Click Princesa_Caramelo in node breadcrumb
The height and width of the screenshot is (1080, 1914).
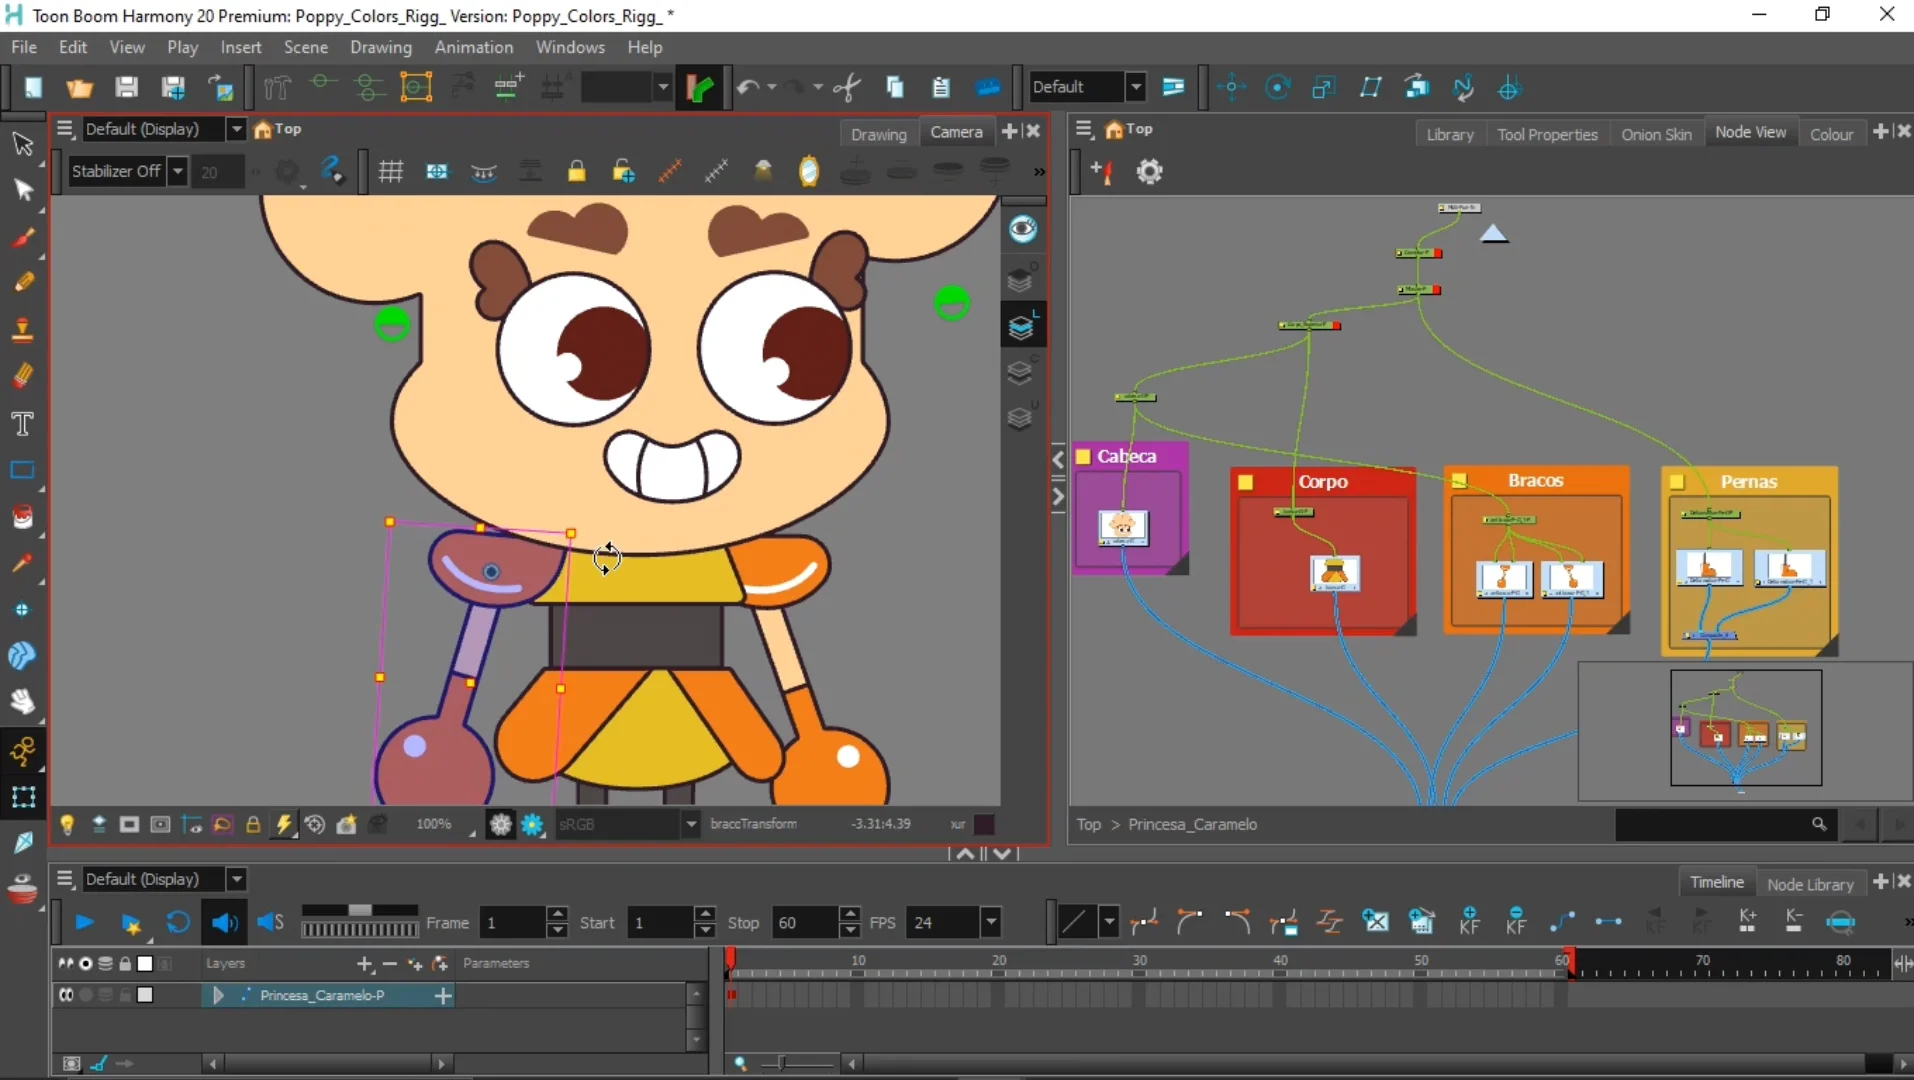click(1192, 824)
